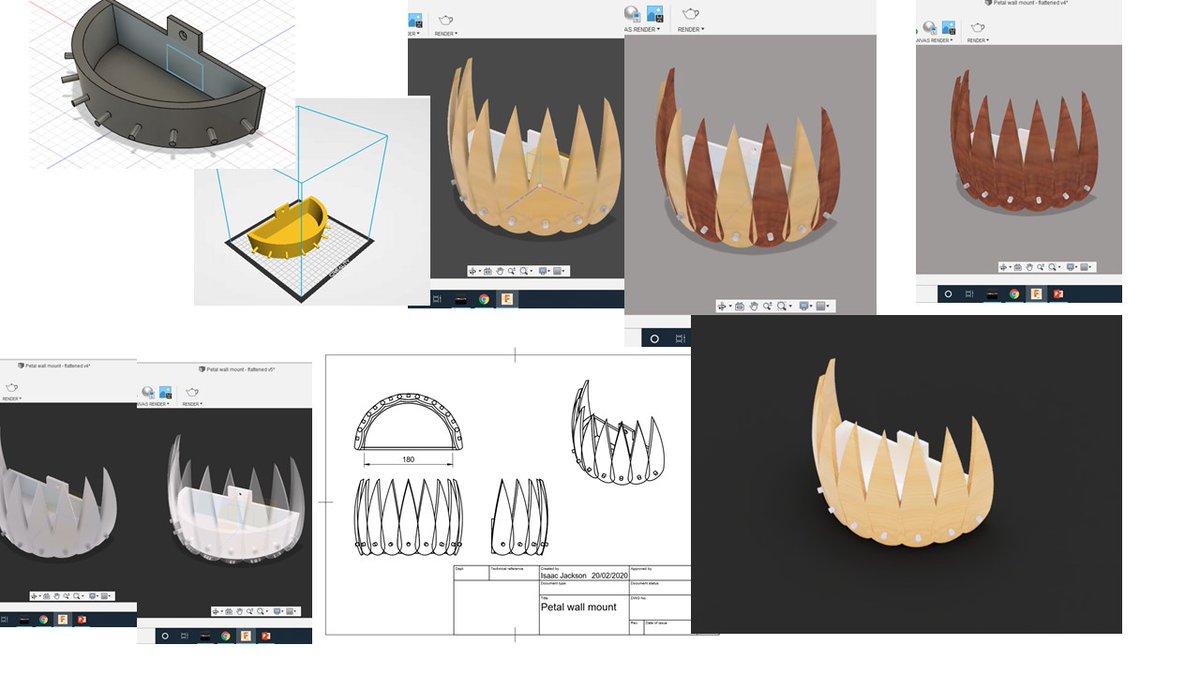Image resolution: width=1200 pixels, height=675 pixels.
Task: Click Capture Image icon in v5 translucent window
Action: pyautogui.click(x=165, y=392)
